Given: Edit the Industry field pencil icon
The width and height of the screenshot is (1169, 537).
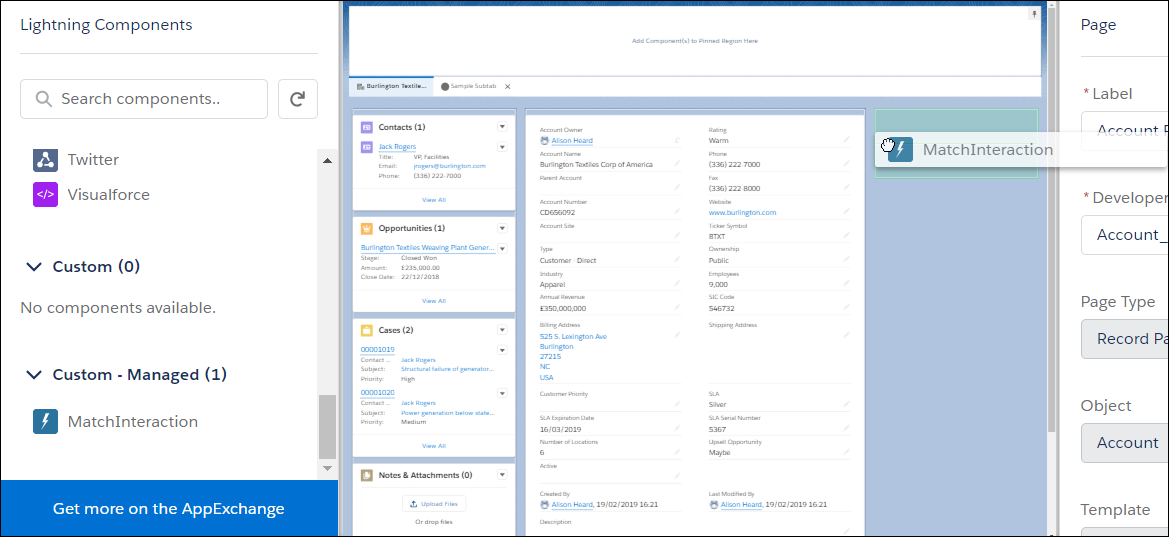Looking at the screenshot, I should tap(677, 283).
